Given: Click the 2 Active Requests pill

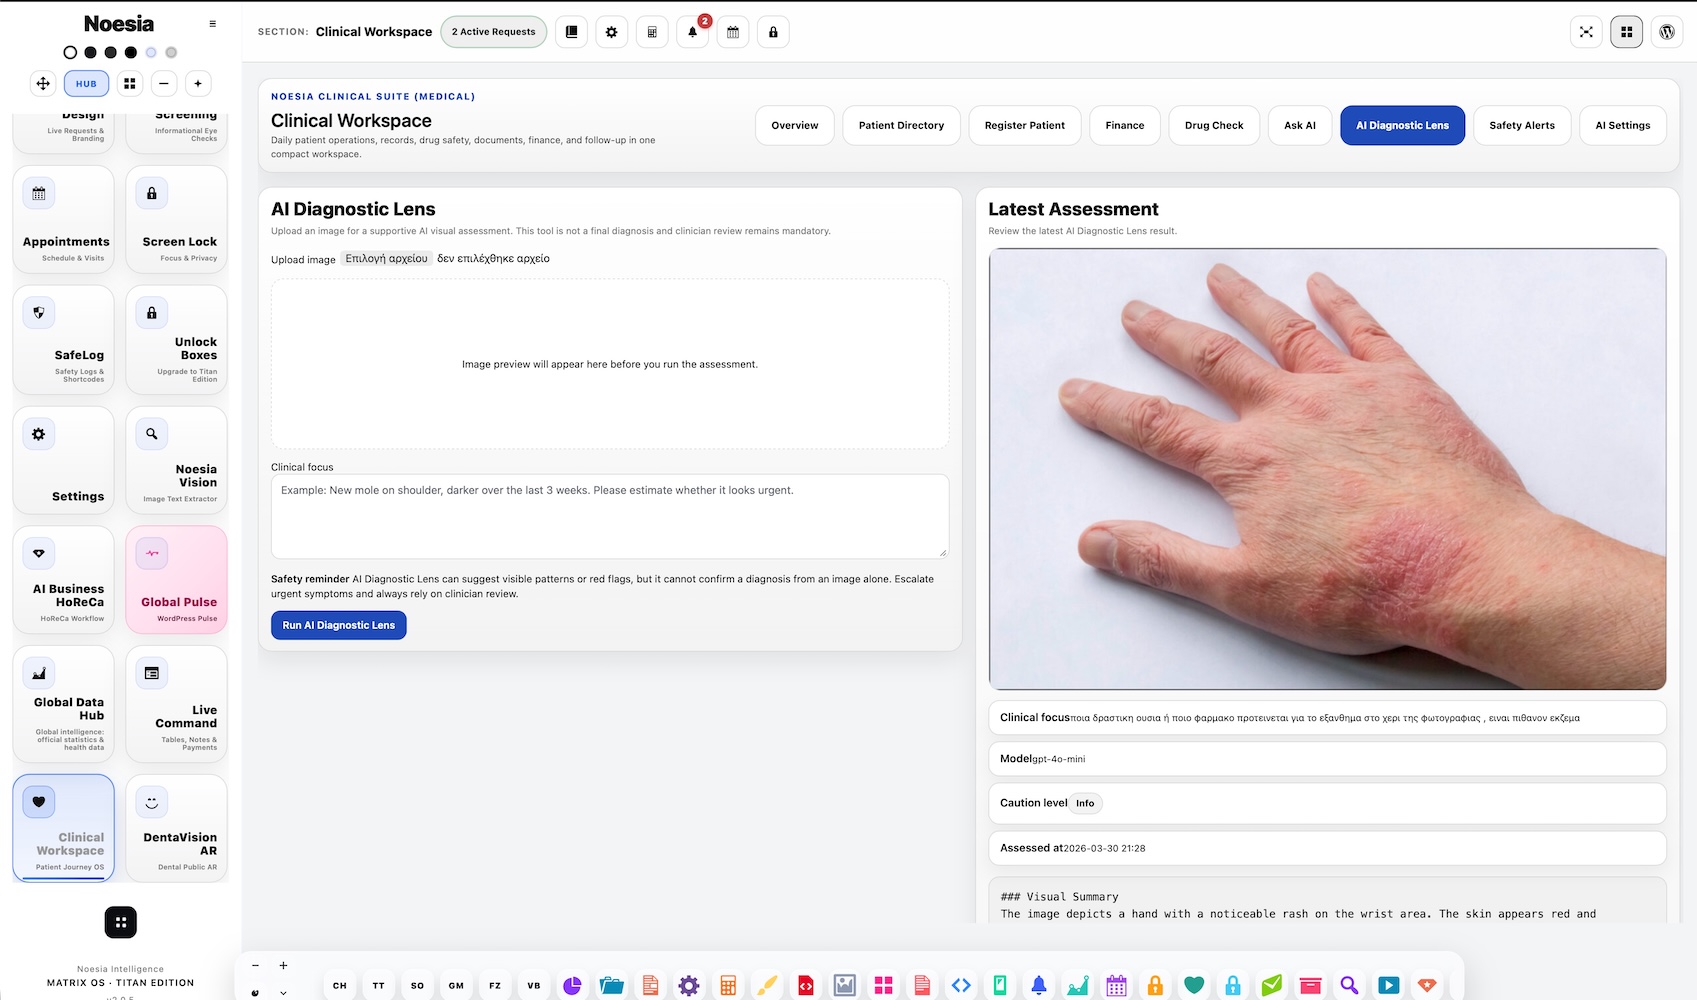Looking at the screenshot, I should (x=493, y=32).
